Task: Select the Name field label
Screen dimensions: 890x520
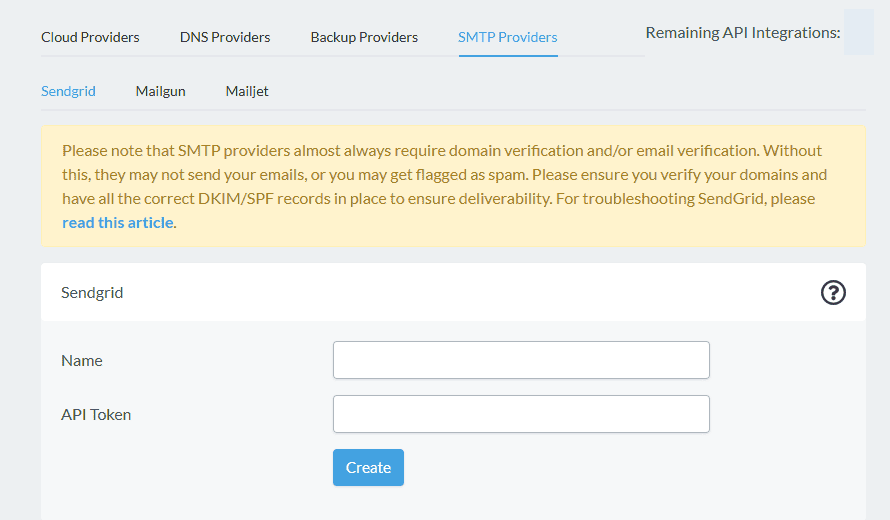Action: tap(82, 360)
